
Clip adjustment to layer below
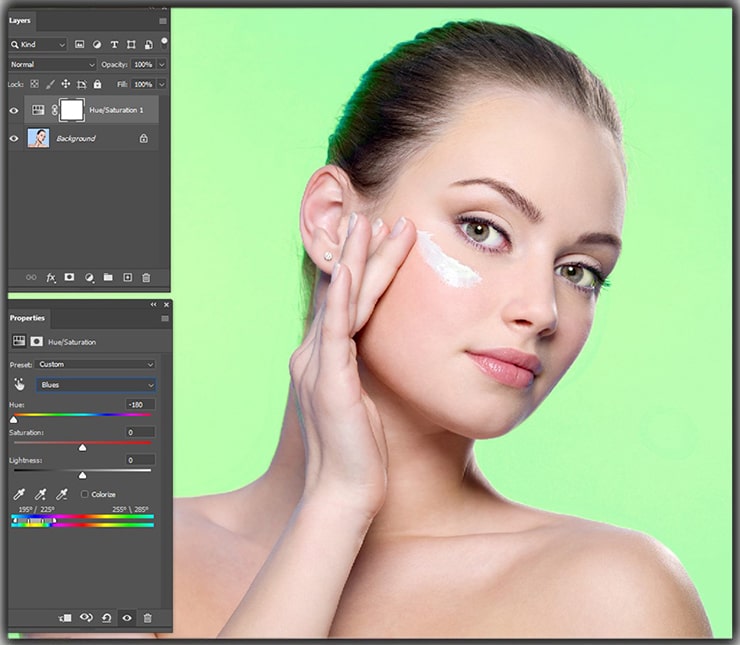pyautogui.click(x=65, y=618)
